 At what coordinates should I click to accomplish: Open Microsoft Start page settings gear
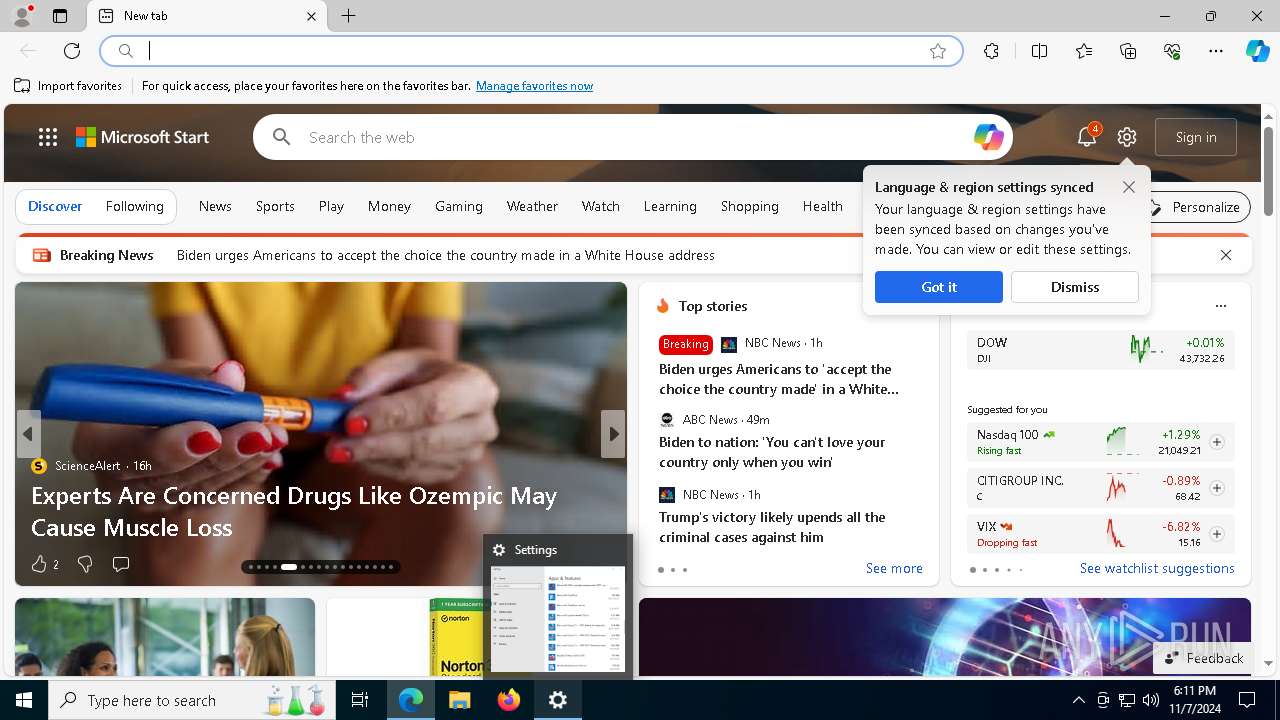[1127, 137]
